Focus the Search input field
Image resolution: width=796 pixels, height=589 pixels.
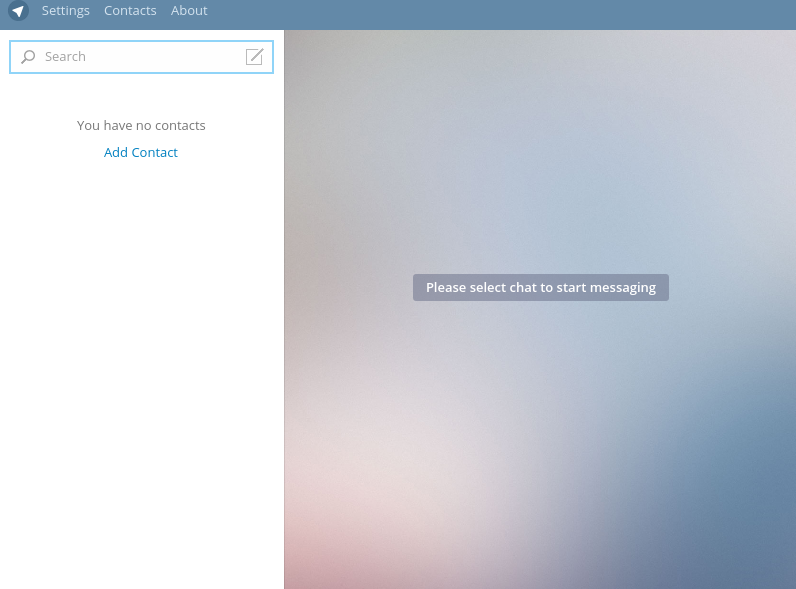[140, 57]
